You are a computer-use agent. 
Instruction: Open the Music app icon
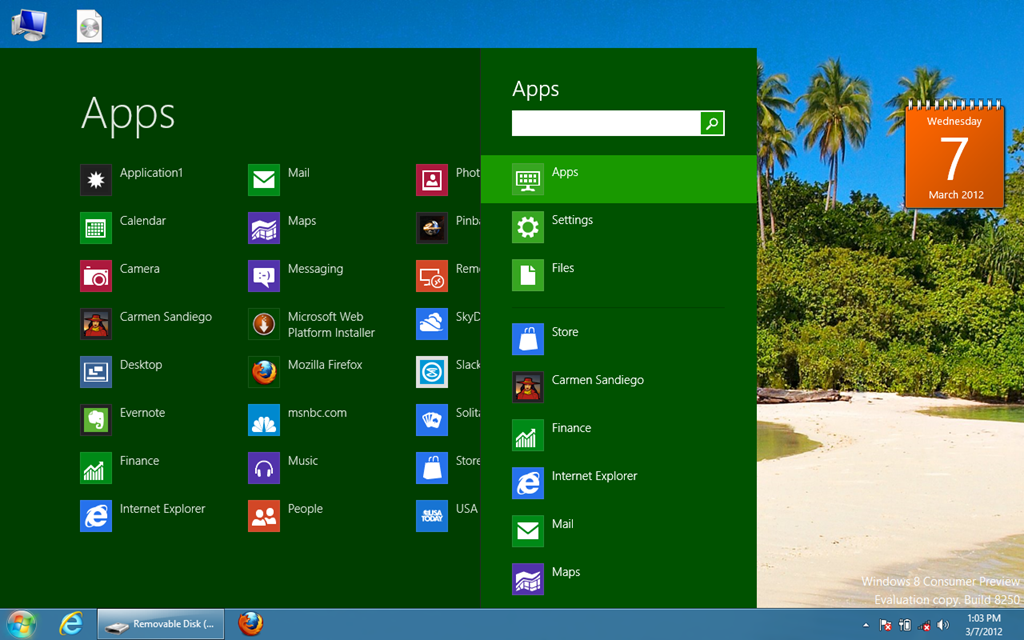point(264,468)
